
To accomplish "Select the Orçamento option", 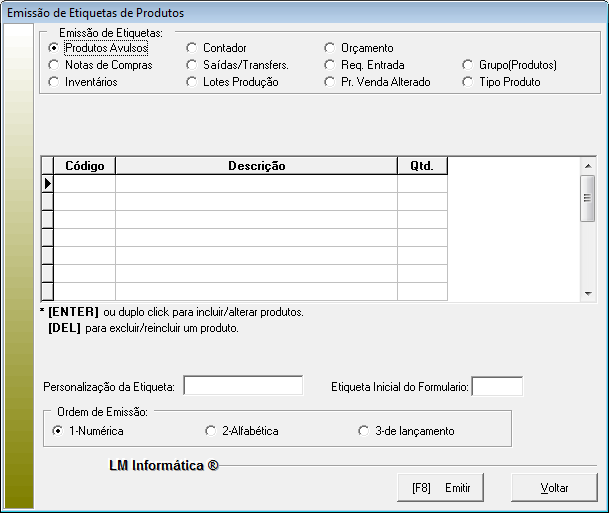I will [331, 48].
